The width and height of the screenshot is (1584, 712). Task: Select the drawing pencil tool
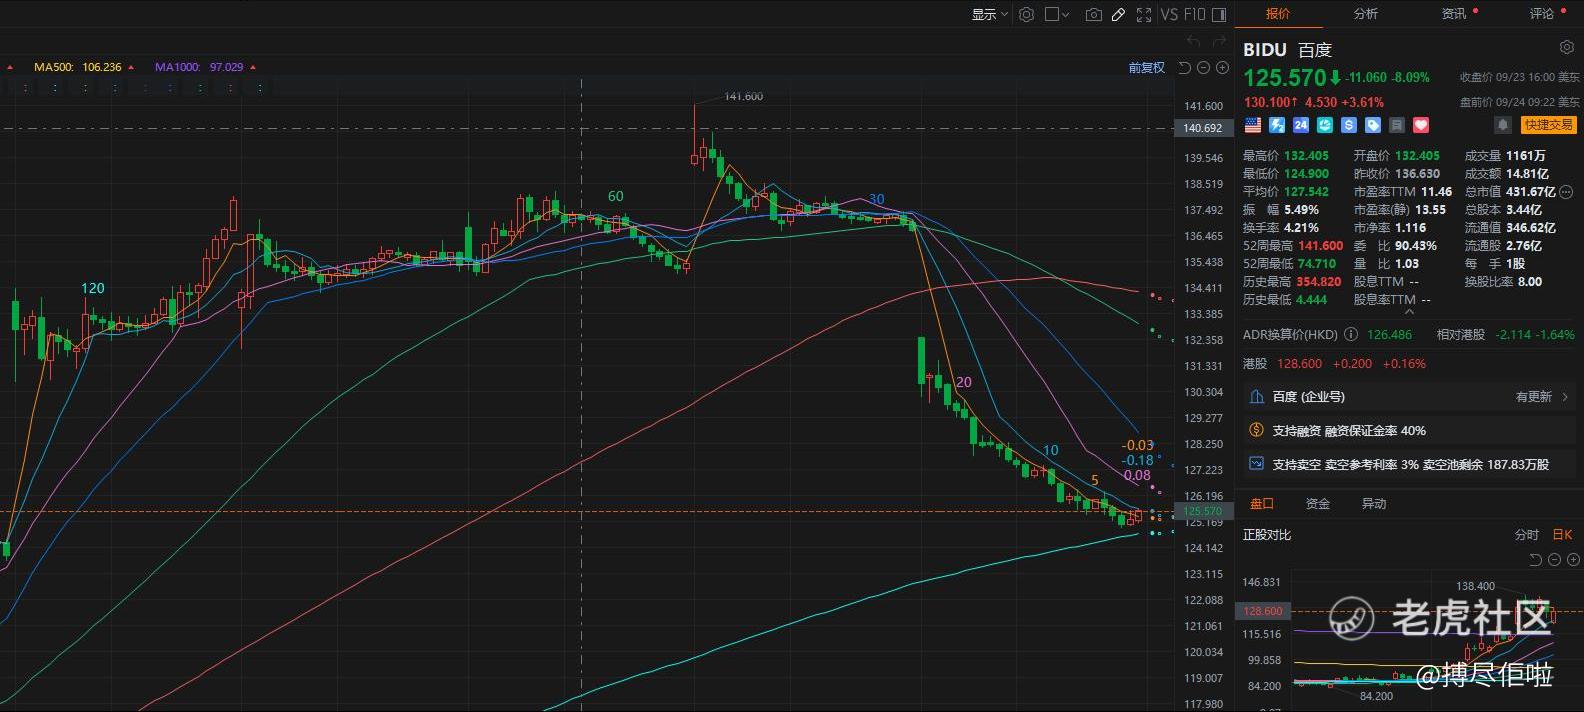coord(1118,14)
